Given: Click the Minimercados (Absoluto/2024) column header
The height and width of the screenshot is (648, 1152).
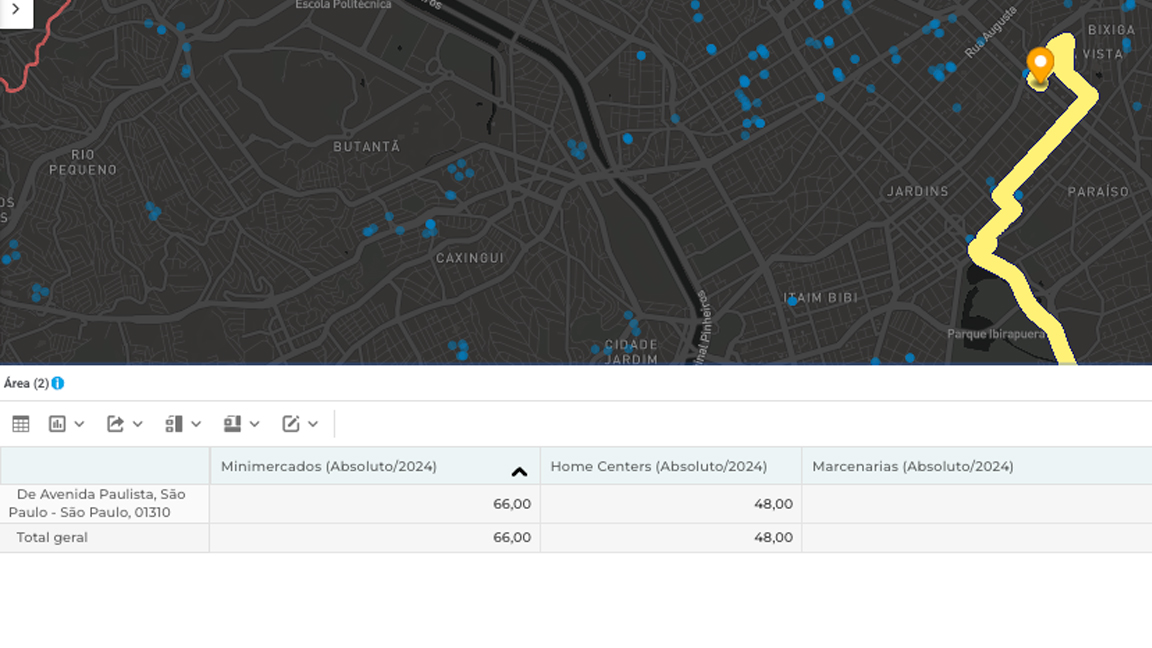Looking at the screenshot, I should tap(329, 466).
